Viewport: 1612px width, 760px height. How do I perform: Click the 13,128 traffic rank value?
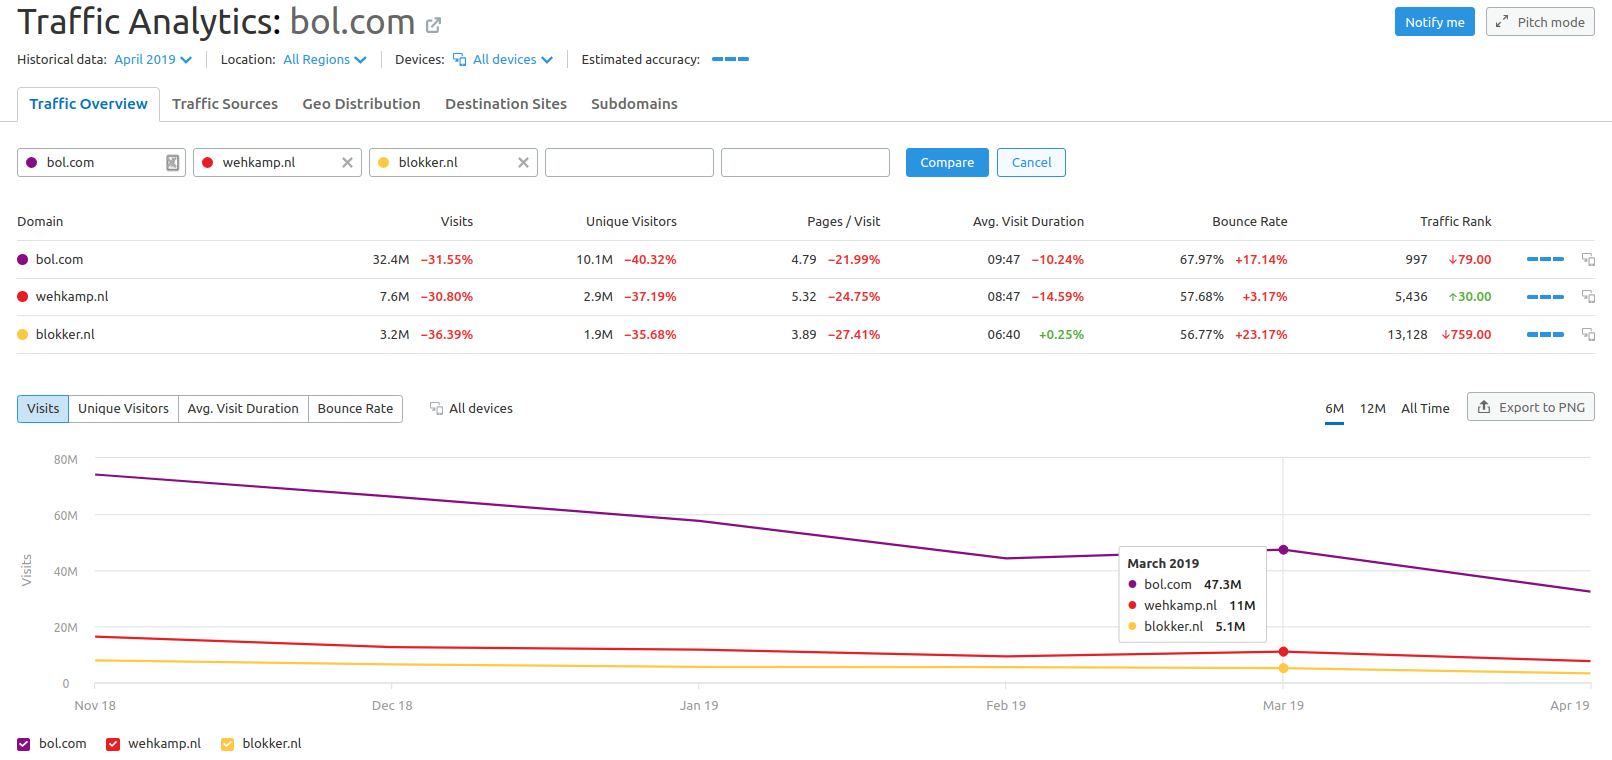tap(1407, 335)
